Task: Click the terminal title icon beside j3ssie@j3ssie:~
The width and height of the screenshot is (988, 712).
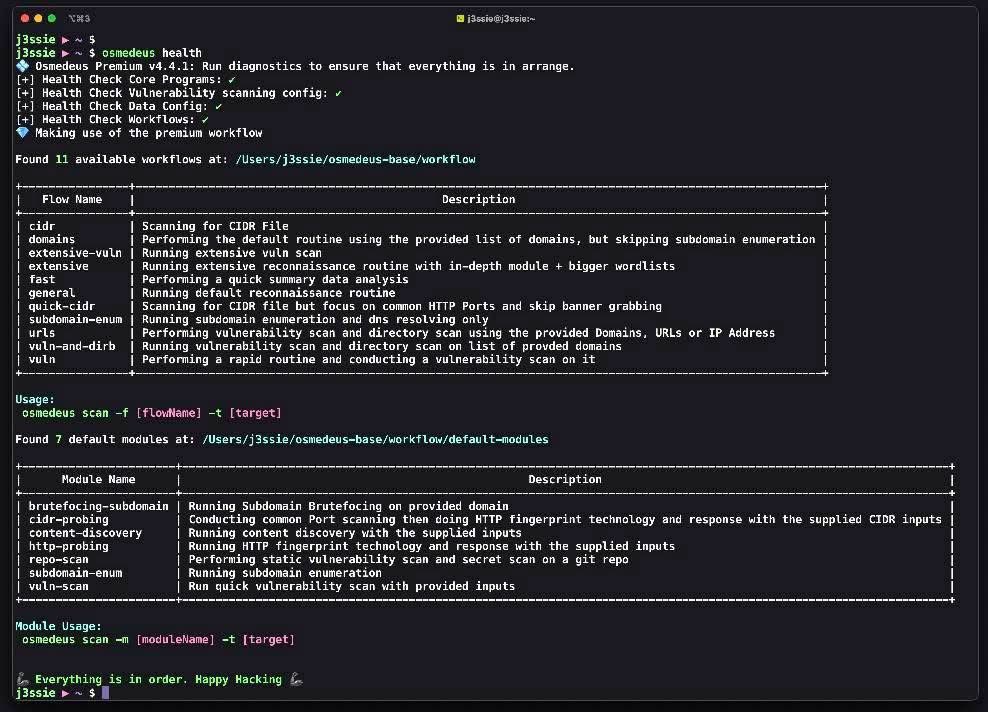Action: (460, 19)
